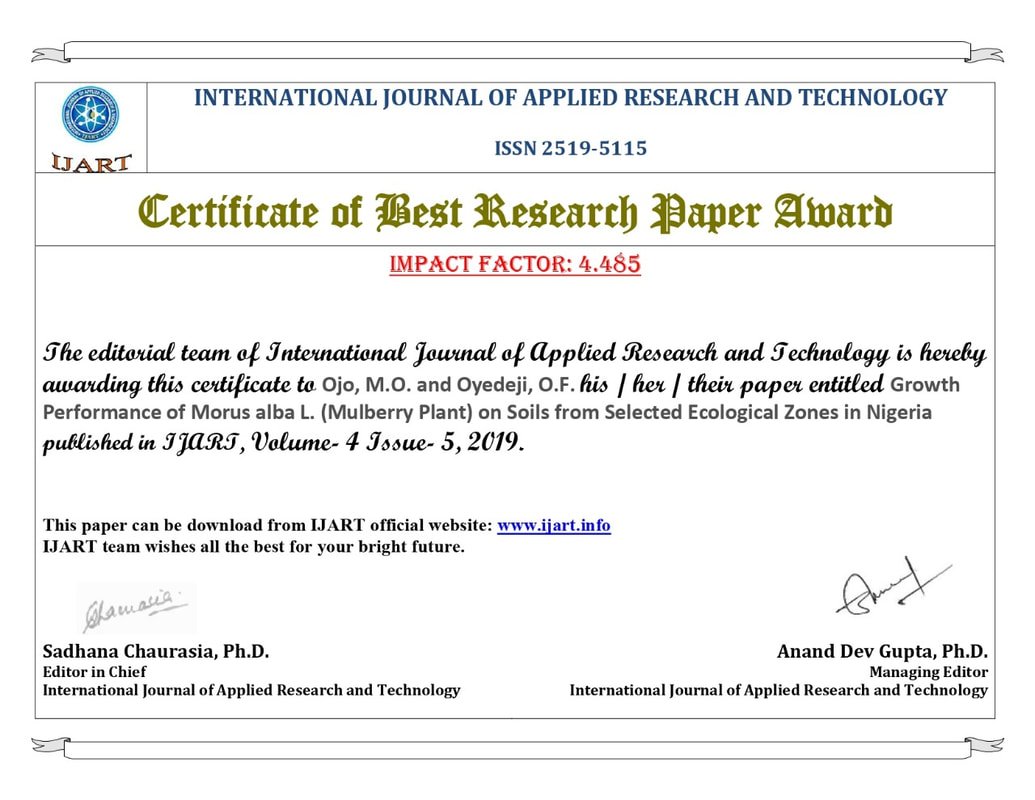The width and height of the screenshot is (1035, 800).
Task: Click the Volume- 4 Issue- 5, 2019 line
Action: [x=283, y=442]
